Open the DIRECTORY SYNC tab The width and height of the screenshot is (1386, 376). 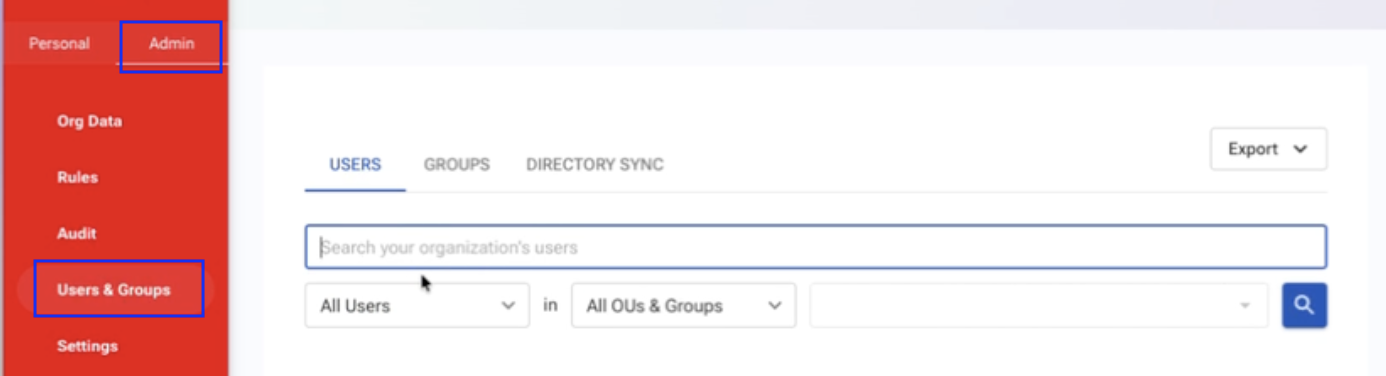click(x=595, y=165)
